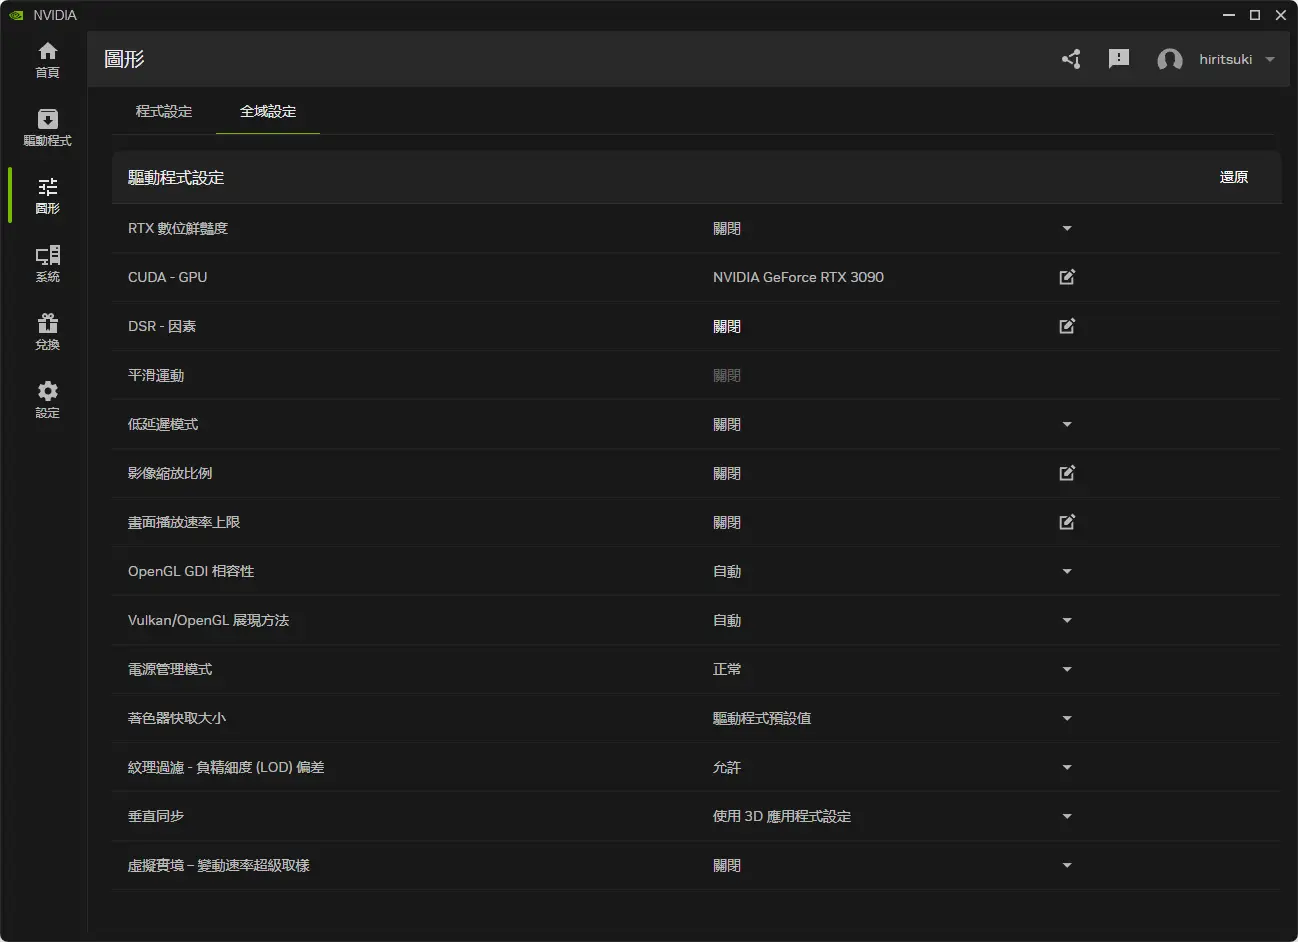Edit the CUDA - GPU setting
1298x942 pixels.
tap(1067, 277)
